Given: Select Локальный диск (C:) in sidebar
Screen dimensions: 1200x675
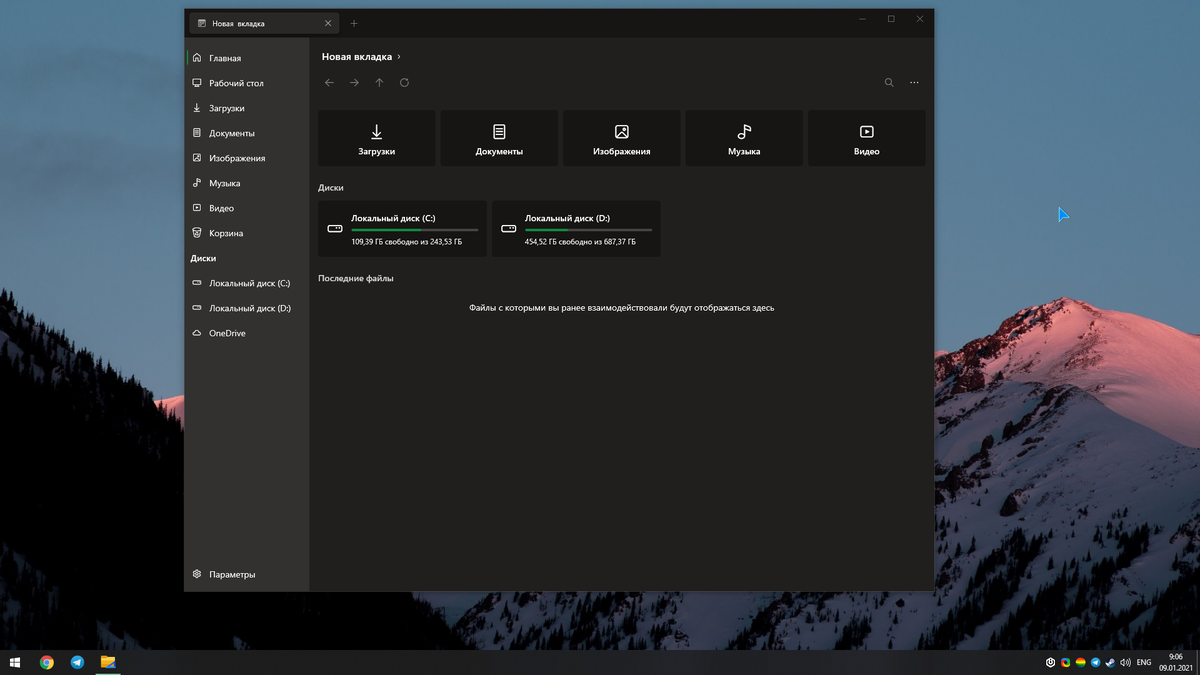Looking at the screenshot, I should click(247, 283).
